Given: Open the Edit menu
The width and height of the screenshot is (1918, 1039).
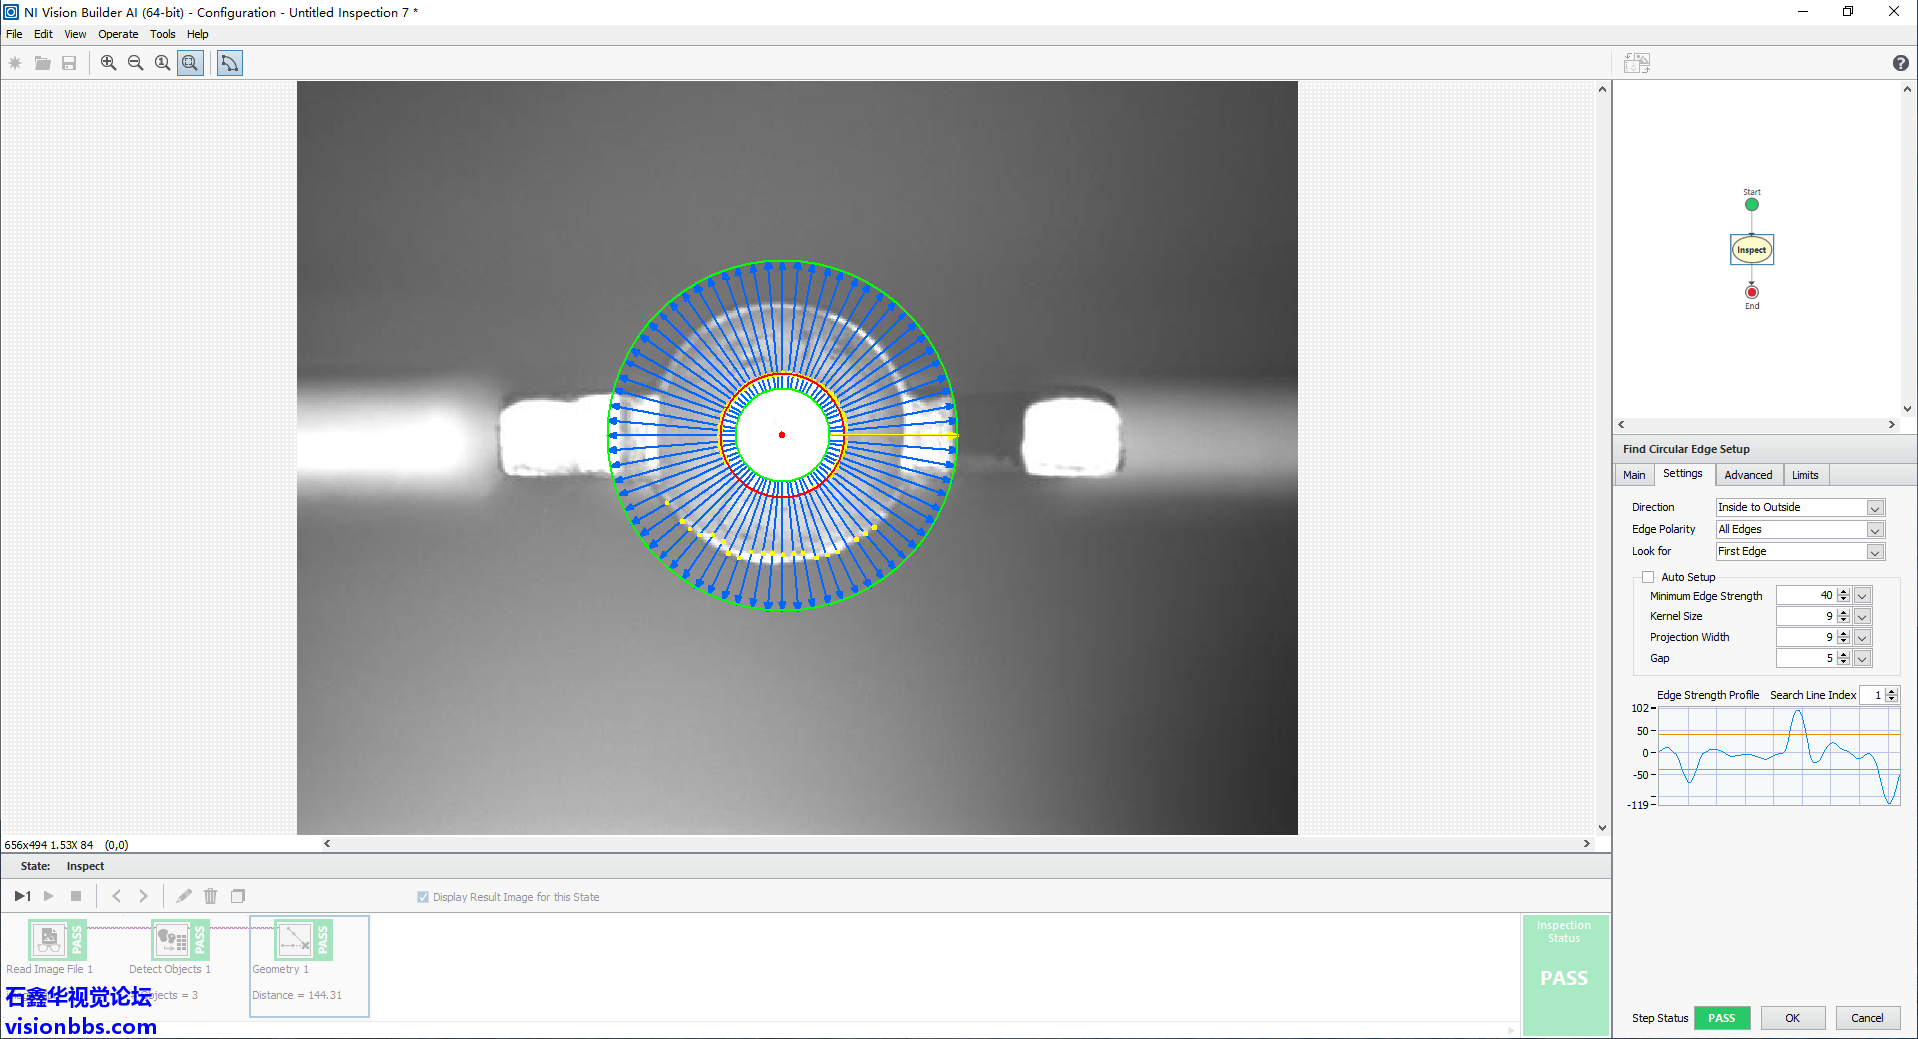Looking at the screenshot, I should 43,34.
